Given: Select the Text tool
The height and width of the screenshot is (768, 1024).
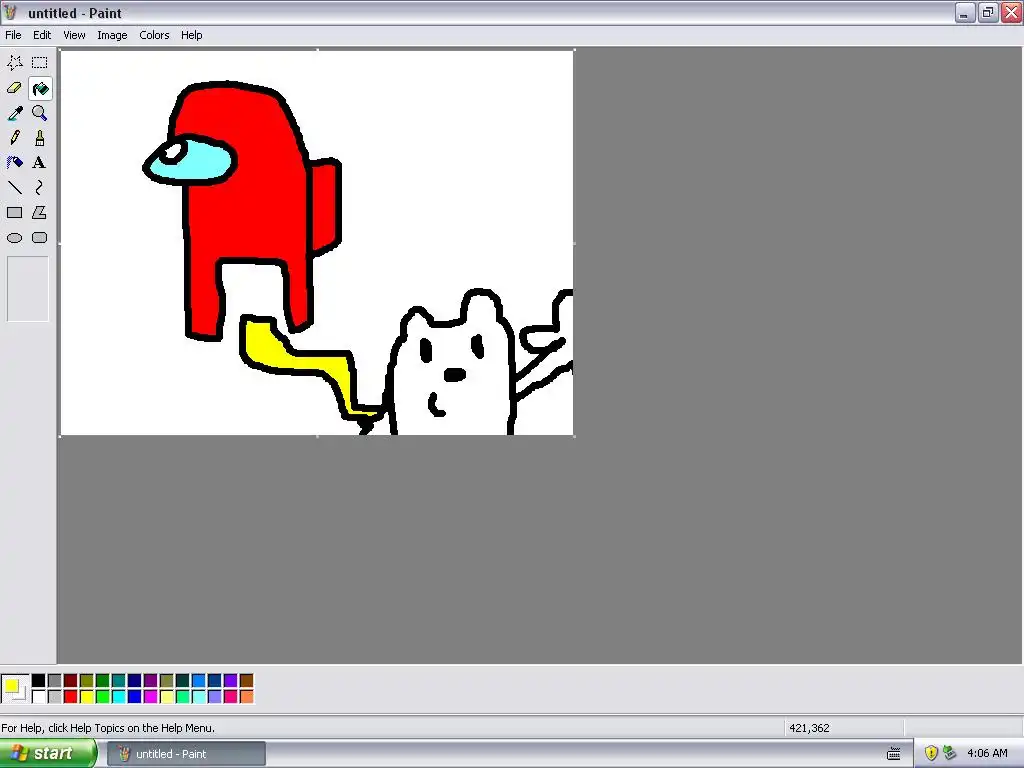Looking at the screenshot, I should (x=40, y=163).
